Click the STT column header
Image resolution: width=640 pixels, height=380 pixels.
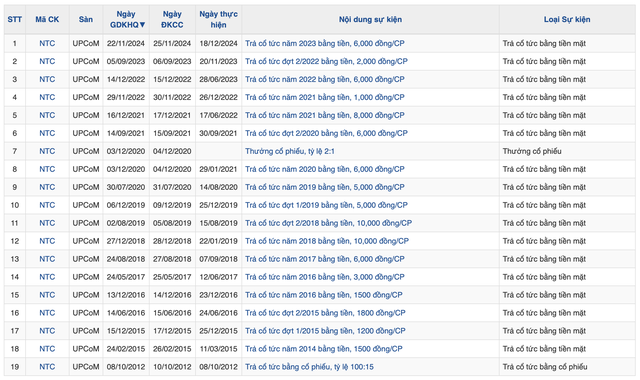click(x=15, y=19)
